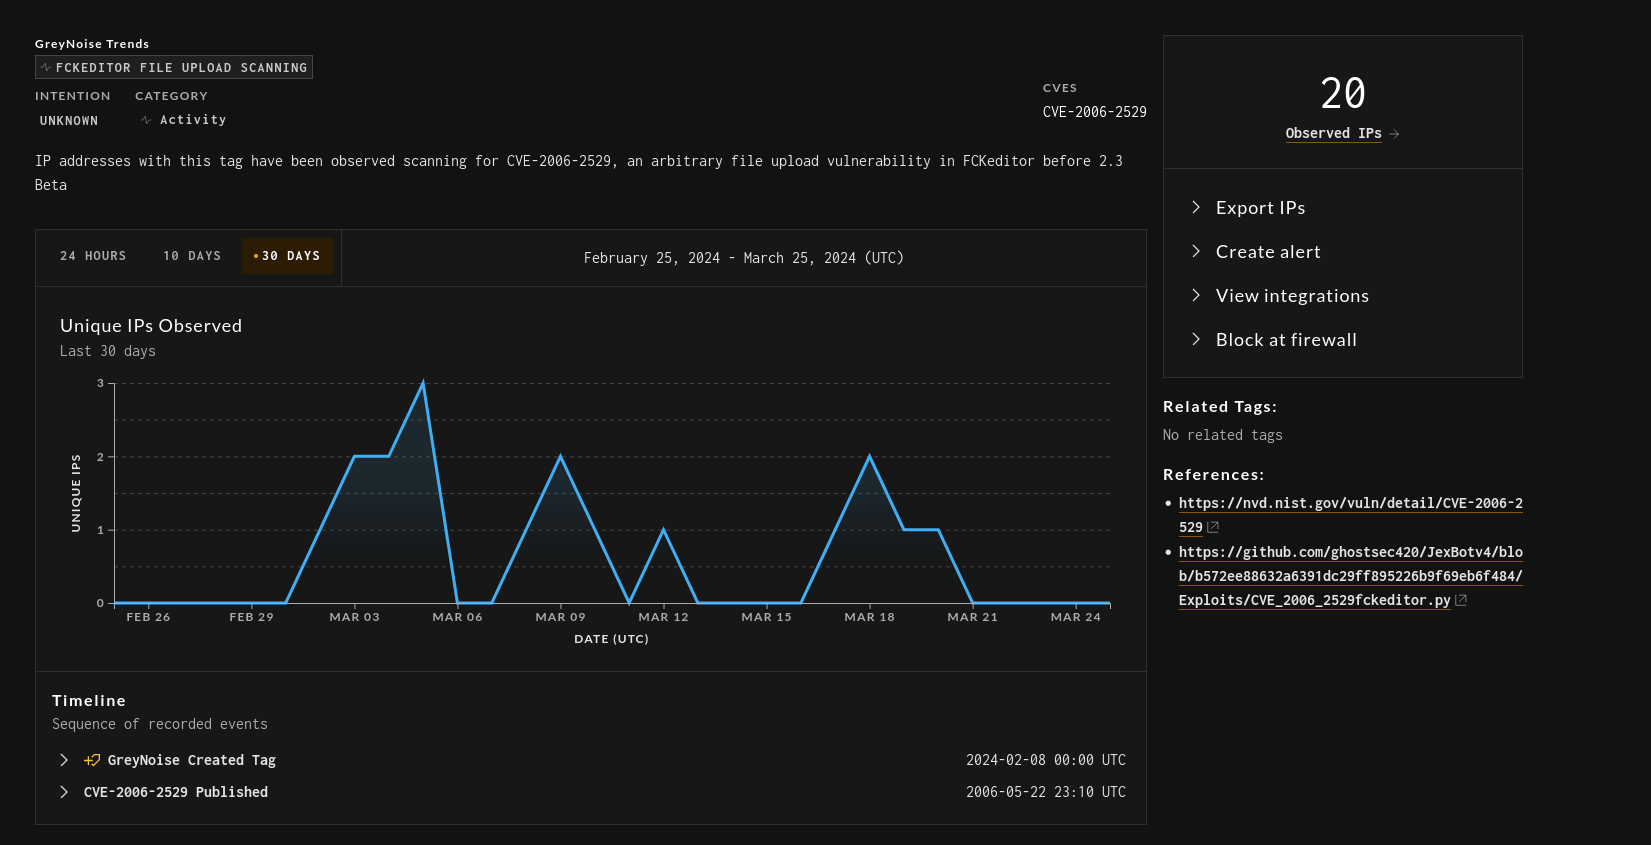The height and width of the screenshot is (845, 1651).
Task: Expand the Export IPs option
Action: tap(1260, 208)
